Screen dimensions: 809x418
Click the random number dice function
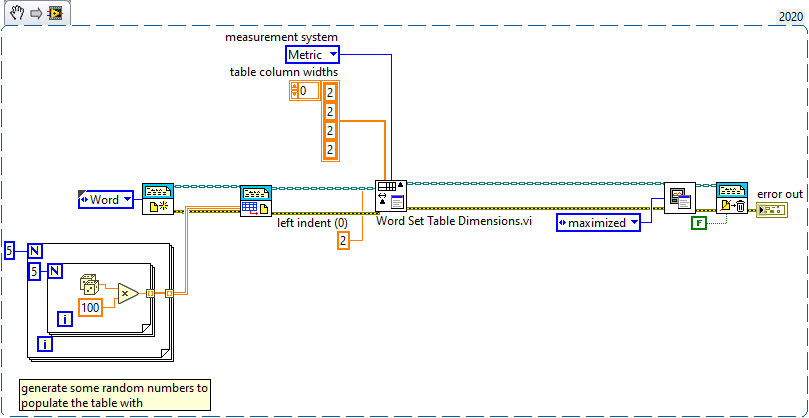pyautogui.click(x=90, y=284)
